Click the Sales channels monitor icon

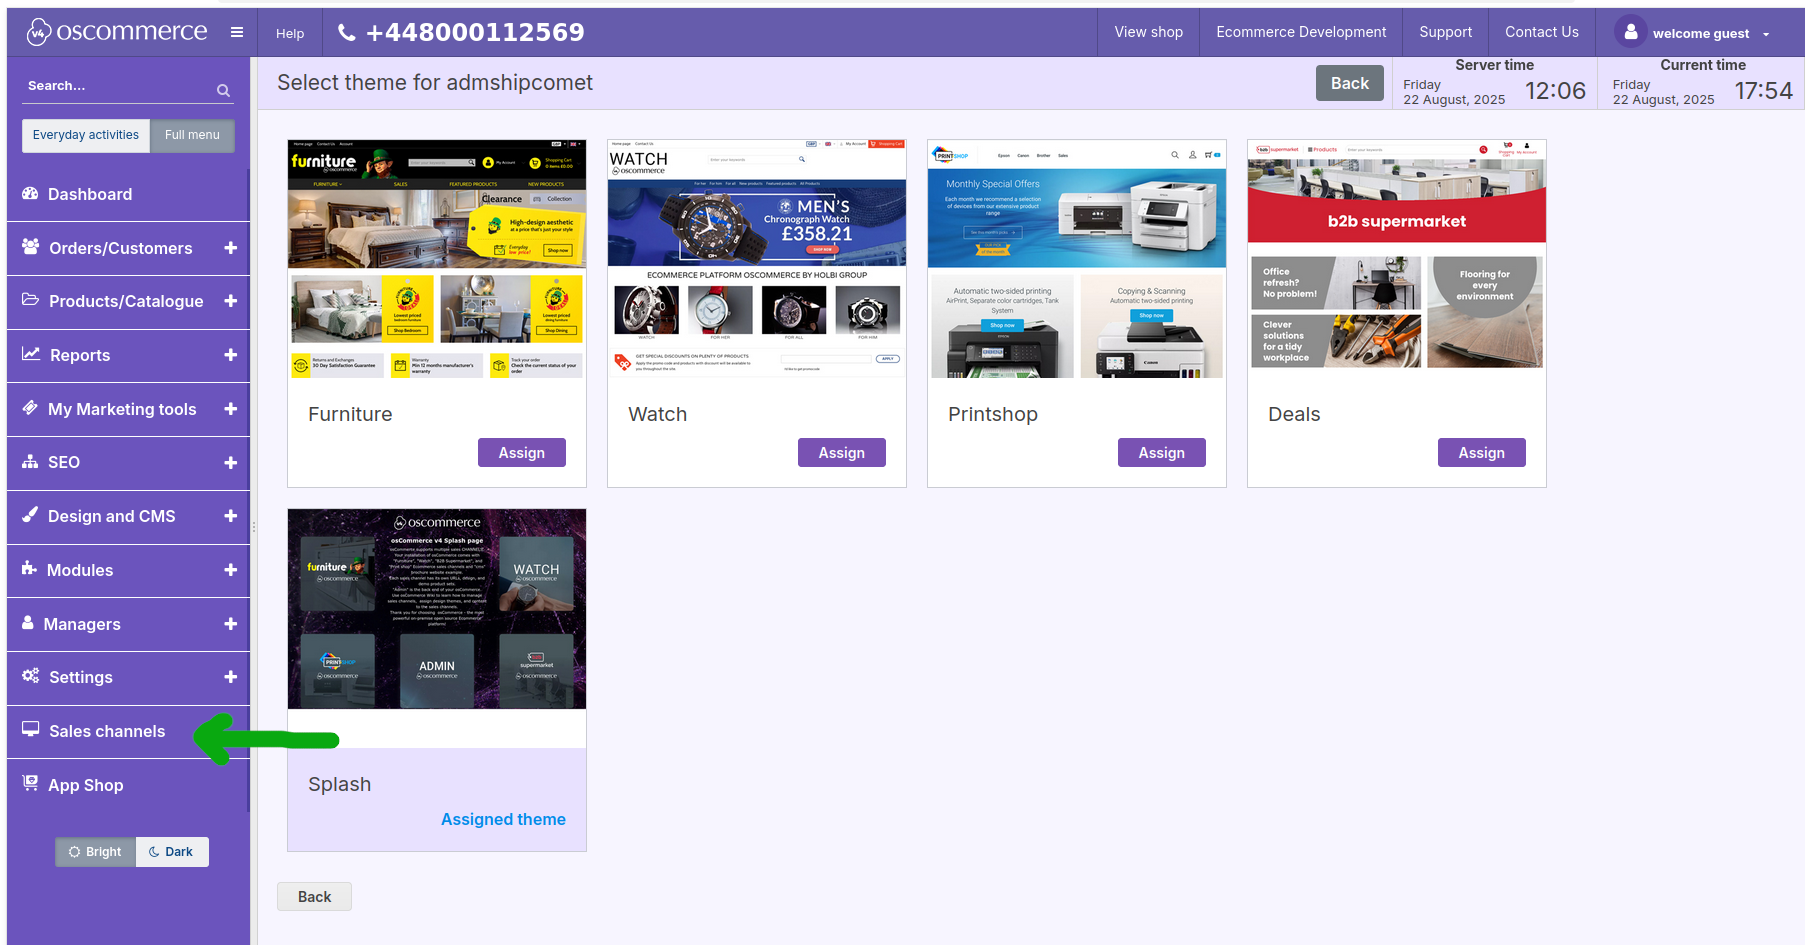[31, 730]
